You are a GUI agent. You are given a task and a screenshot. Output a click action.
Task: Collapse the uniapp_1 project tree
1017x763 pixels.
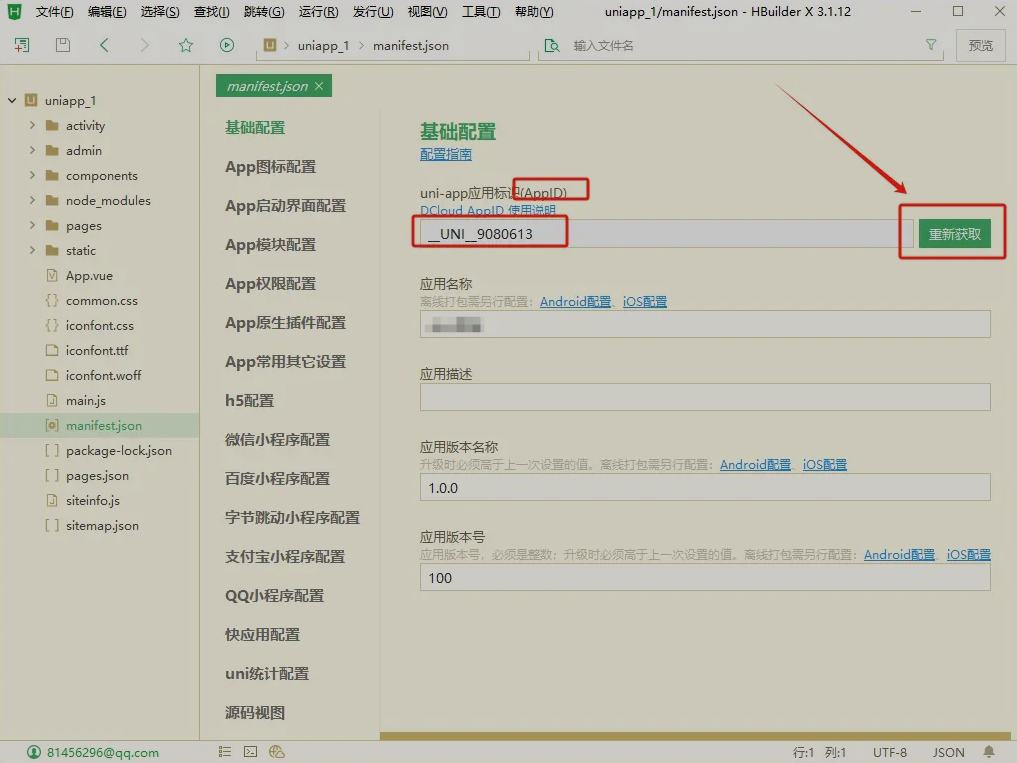pos(12,101)
